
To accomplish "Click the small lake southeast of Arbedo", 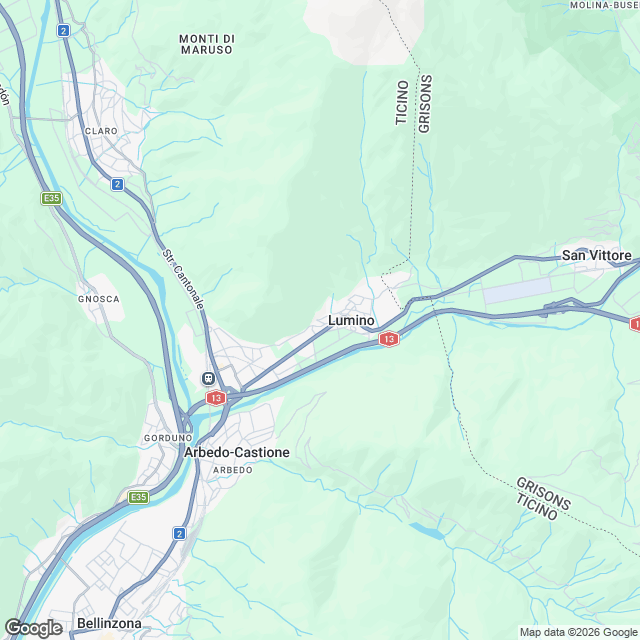I will click(x=427, y=531).
